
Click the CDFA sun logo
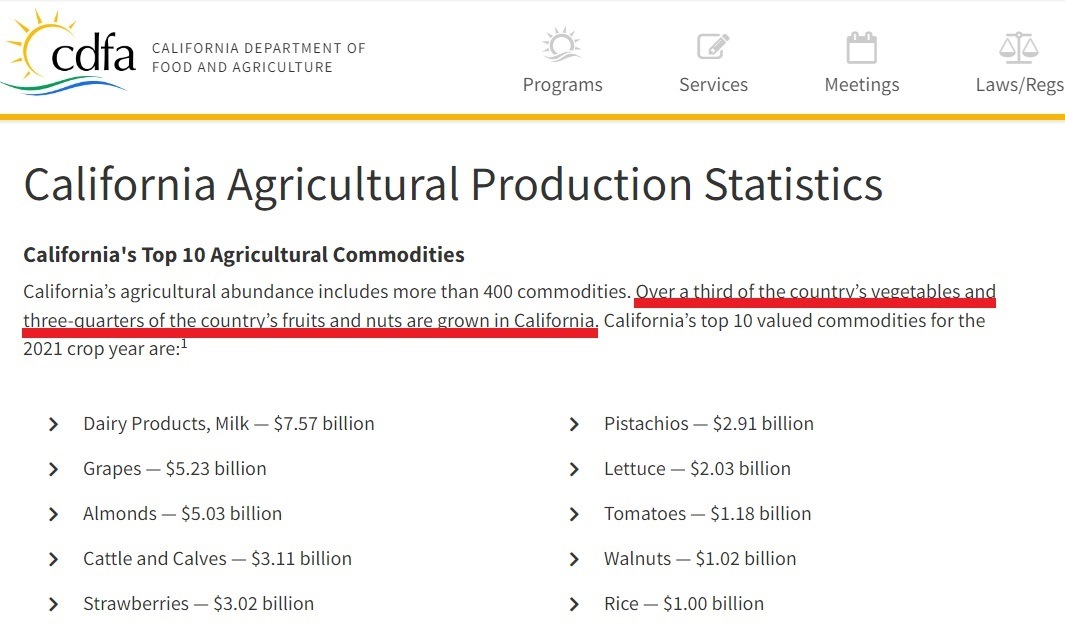click(x=68, y=51)
